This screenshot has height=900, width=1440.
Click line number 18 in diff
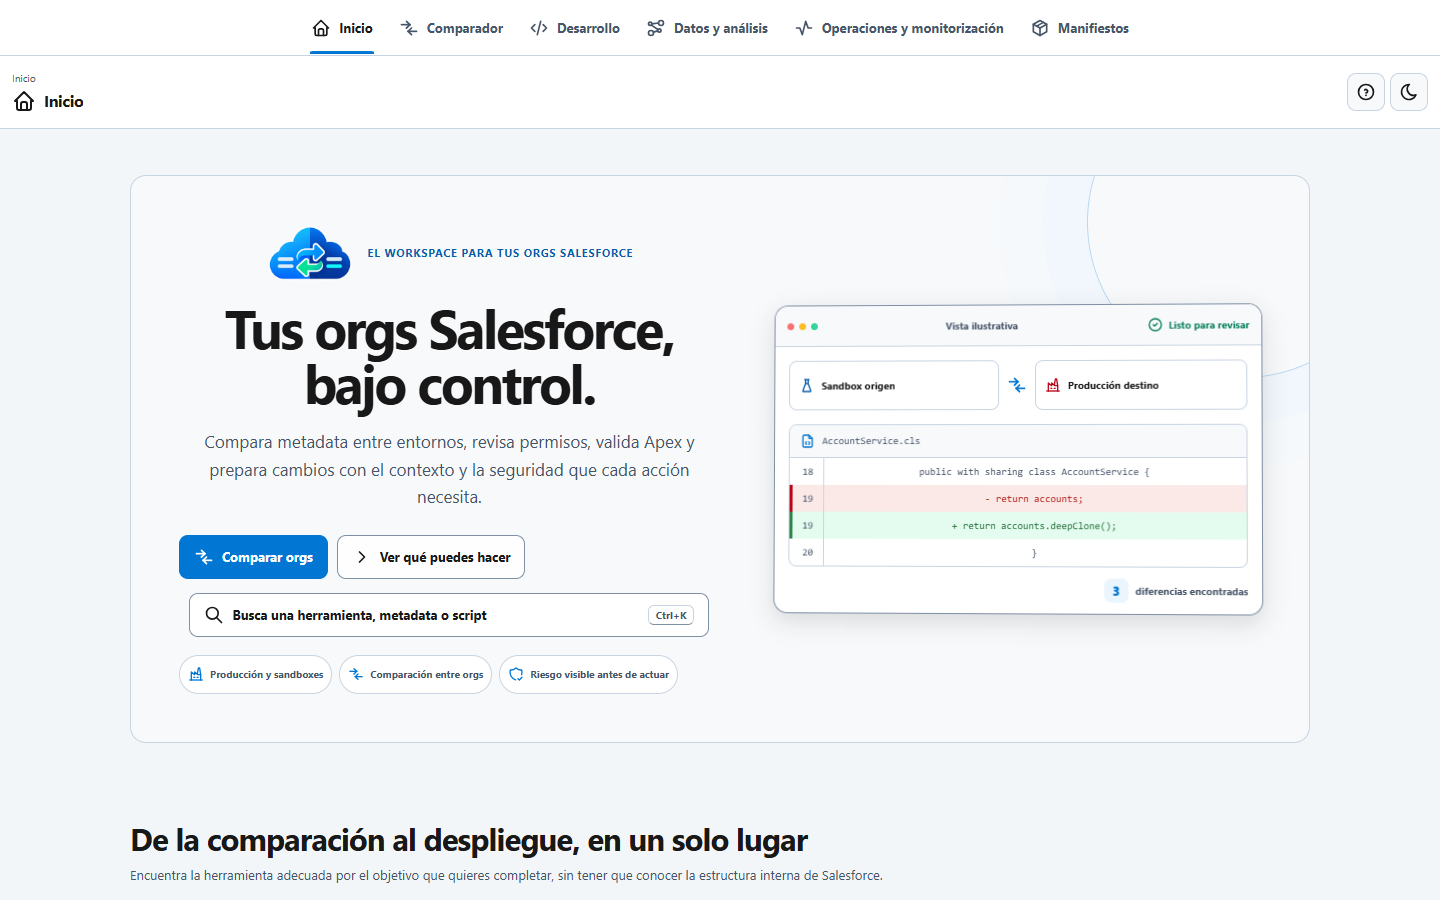click(808, 472)
